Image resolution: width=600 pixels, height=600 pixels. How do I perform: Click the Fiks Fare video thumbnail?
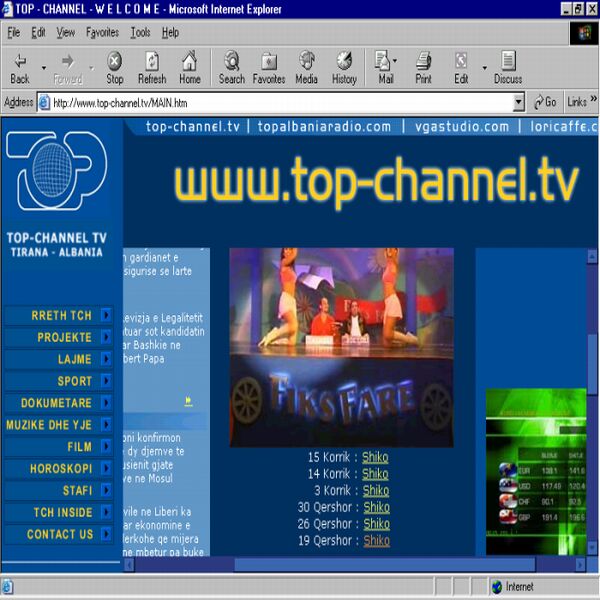[341, 347]
